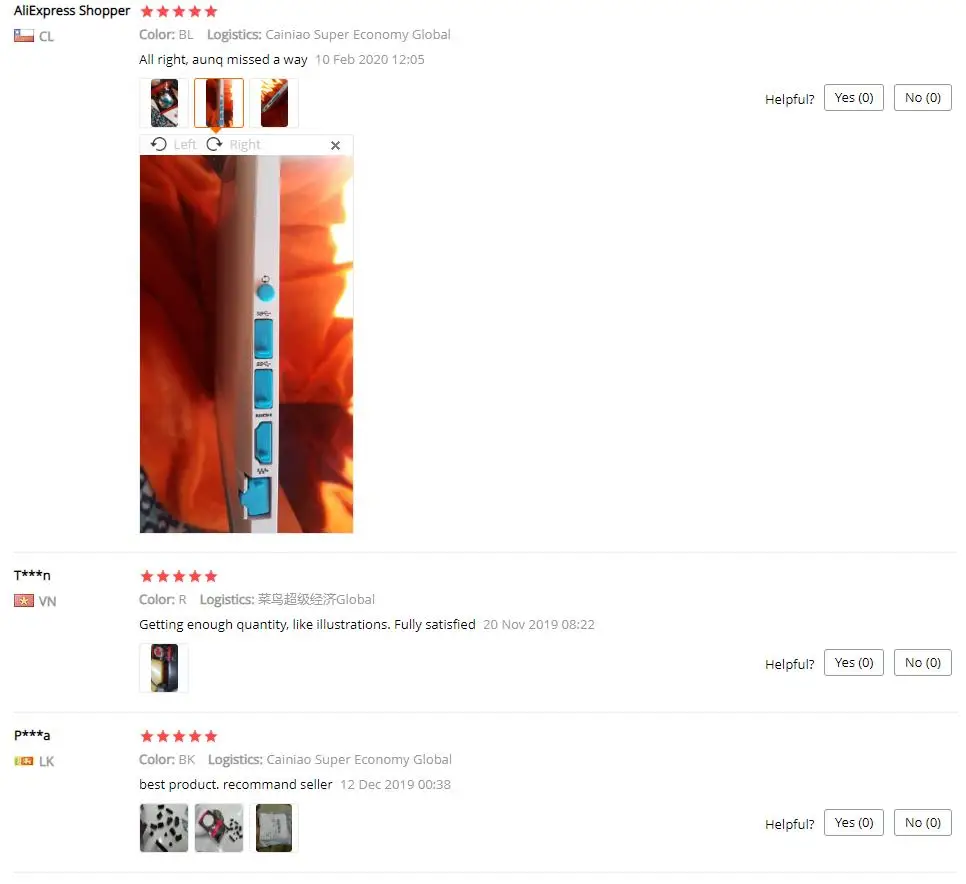Mark AliExpress Shopper review helpful No
The width and height of the screenshot is (966, 884).
point(922,97)
